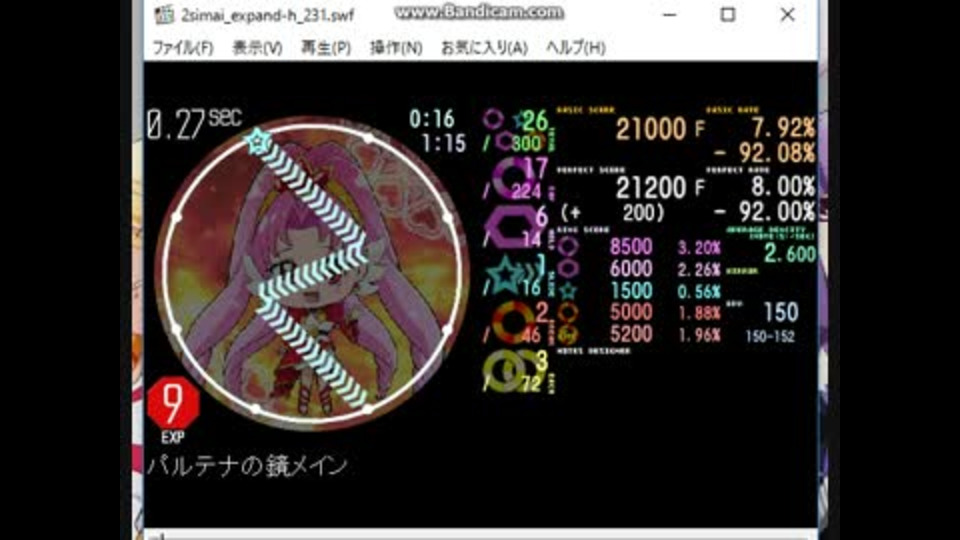
Task: Open the 再生(P) menu
Action: click(x=326, y=48)
